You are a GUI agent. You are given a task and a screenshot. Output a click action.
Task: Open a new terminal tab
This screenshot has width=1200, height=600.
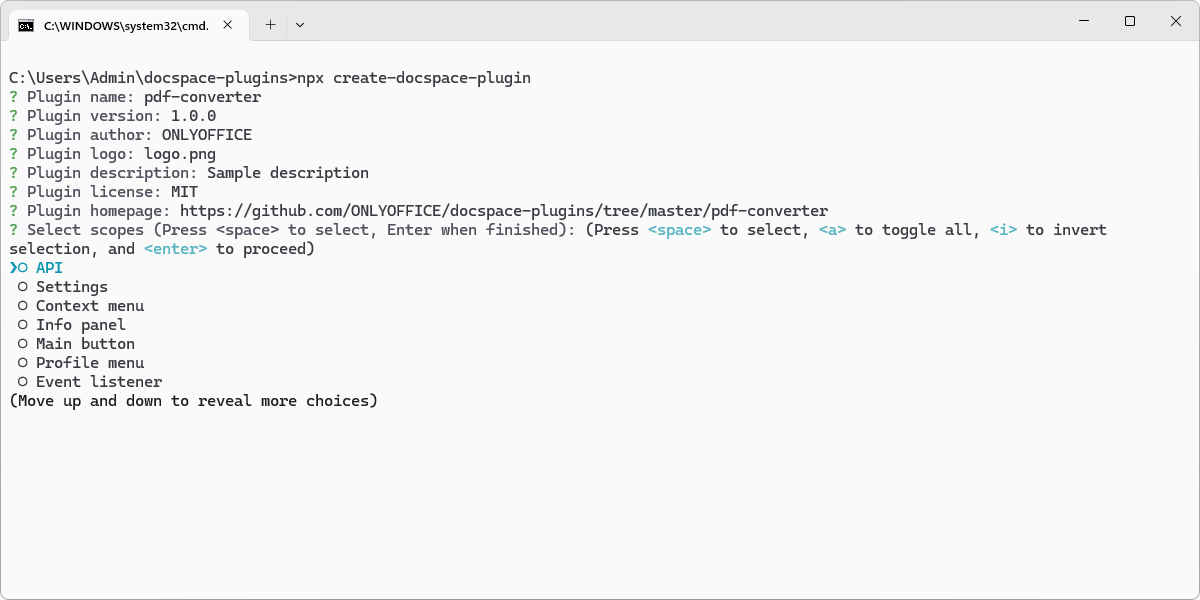270,25
